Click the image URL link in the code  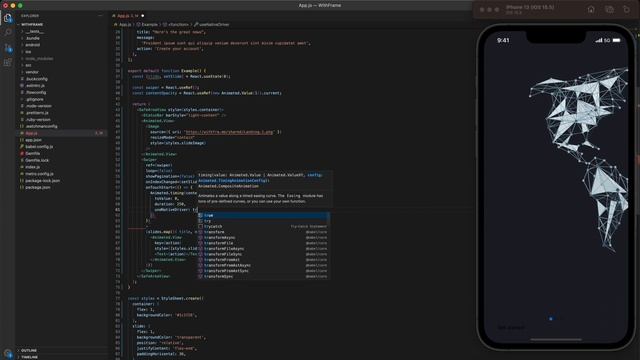(x=229, y=132)
